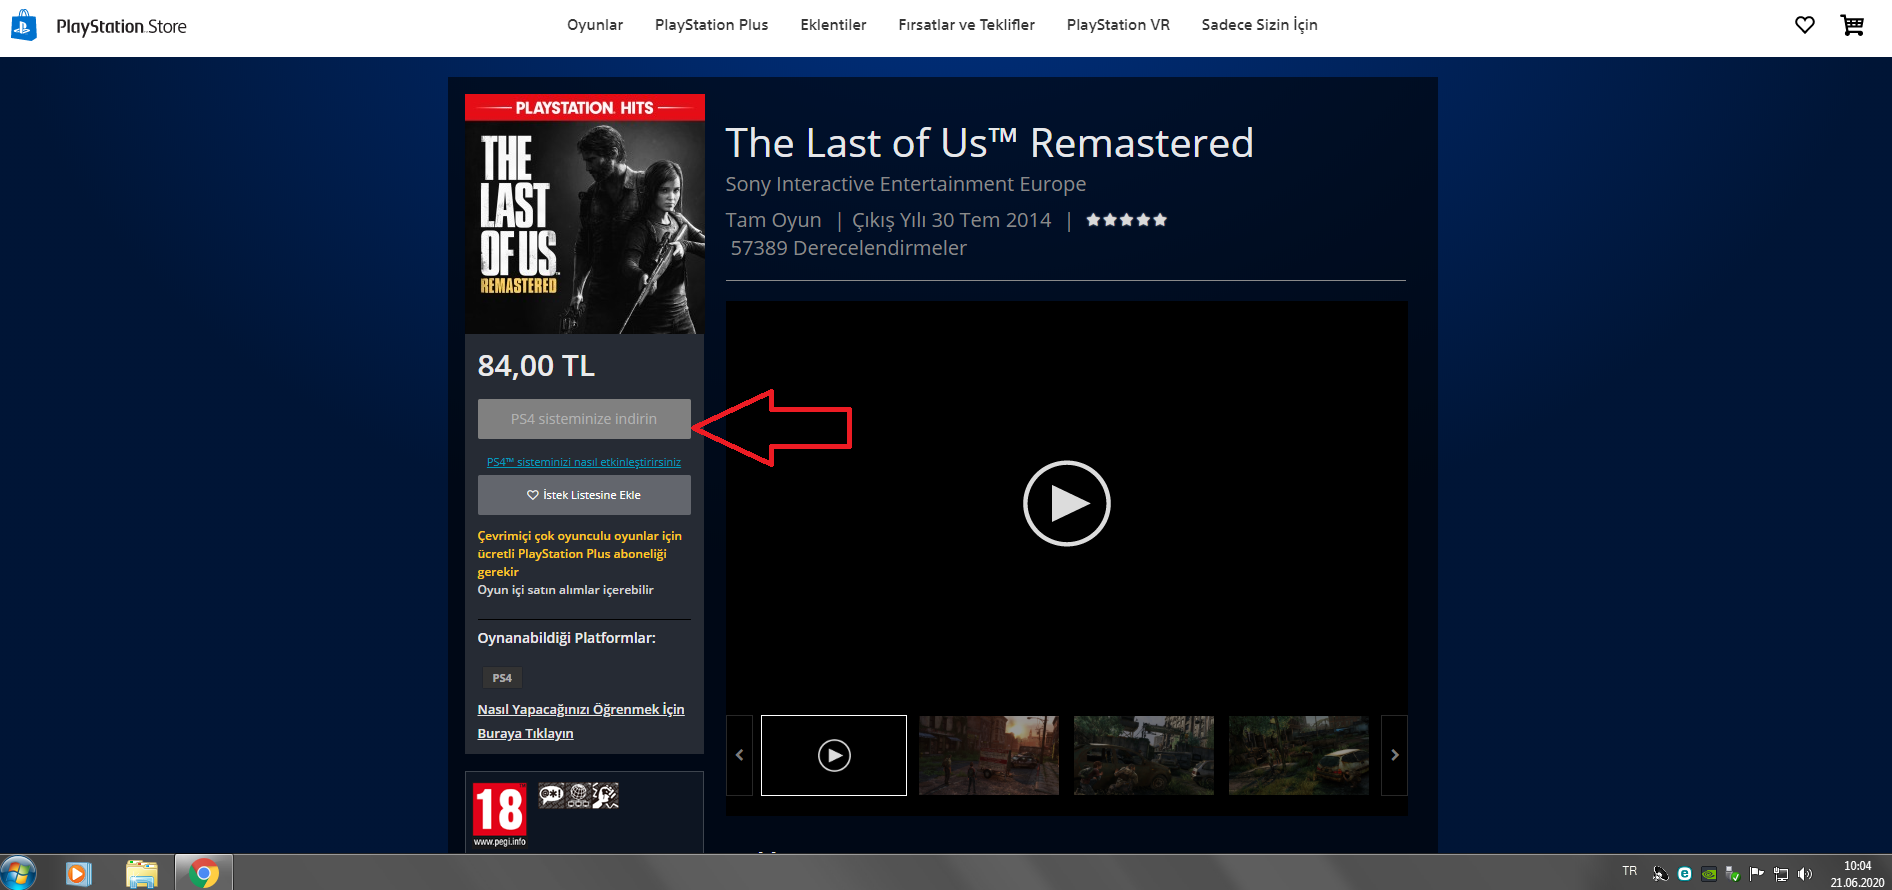Open the Oyunlar menu
The height and width of the screenshot is (890, 1892).
click(595, 25)
